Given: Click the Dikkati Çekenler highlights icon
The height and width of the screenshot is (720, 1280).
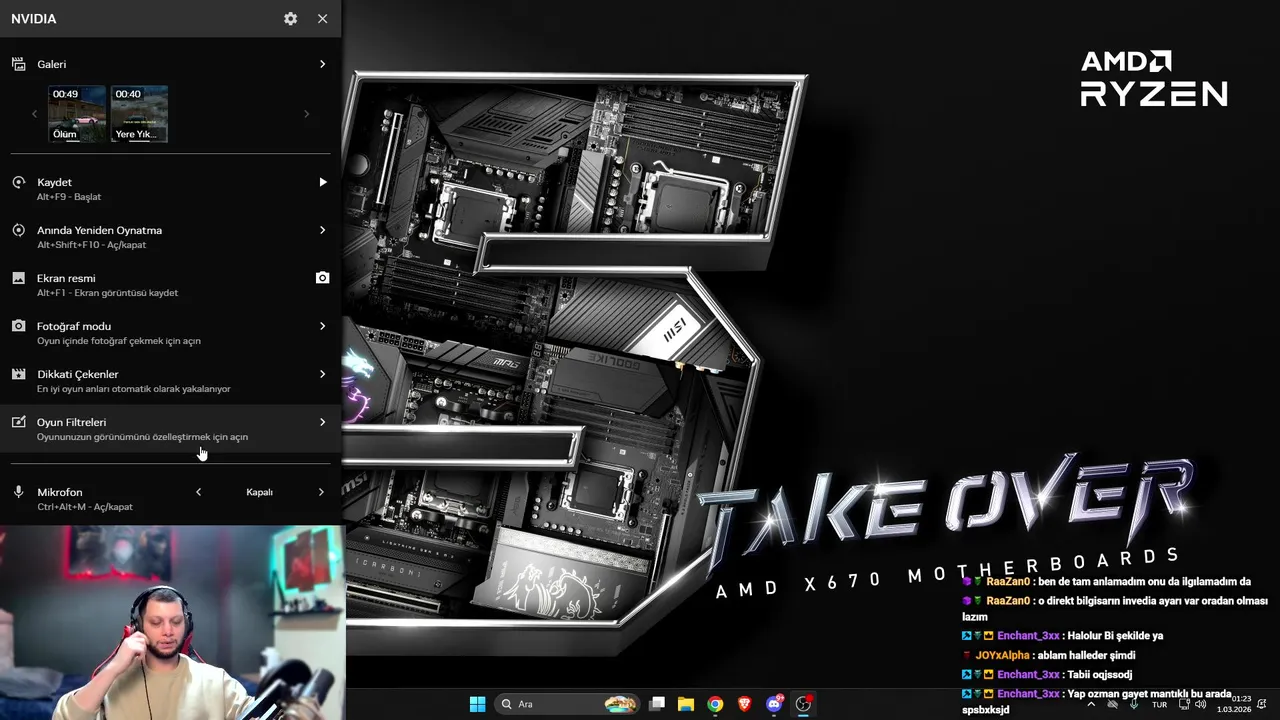Looking at the screenshot, I should click(x=18, y=374).
